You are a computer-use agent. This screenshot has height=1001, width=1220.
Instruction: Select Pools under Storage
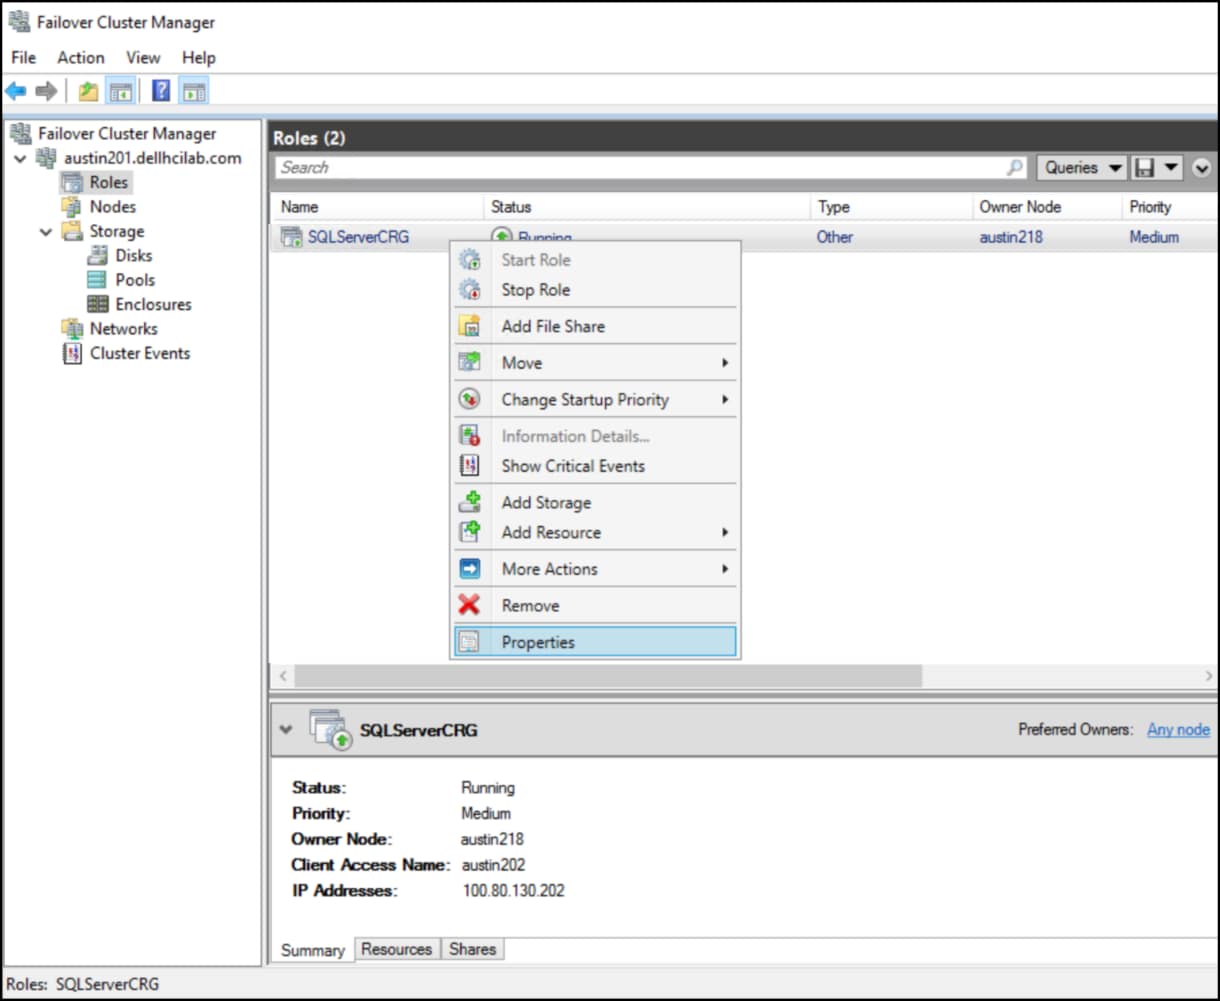pyautogui.click(x=135, y=280)
